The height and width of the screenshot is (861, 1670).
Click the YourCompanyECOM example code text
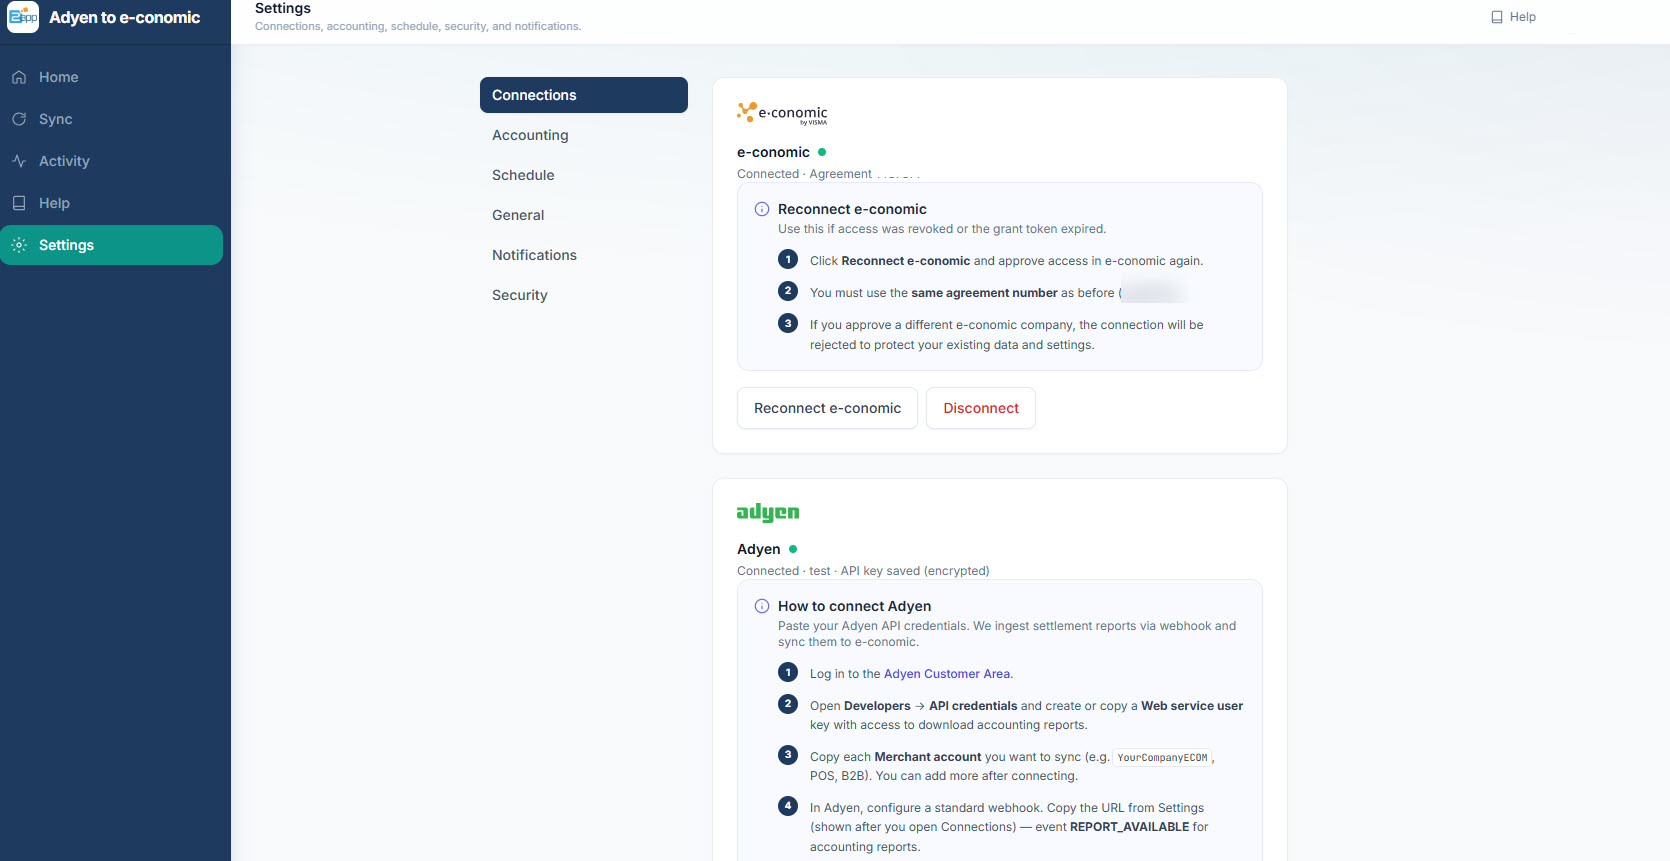(1162, 758)
